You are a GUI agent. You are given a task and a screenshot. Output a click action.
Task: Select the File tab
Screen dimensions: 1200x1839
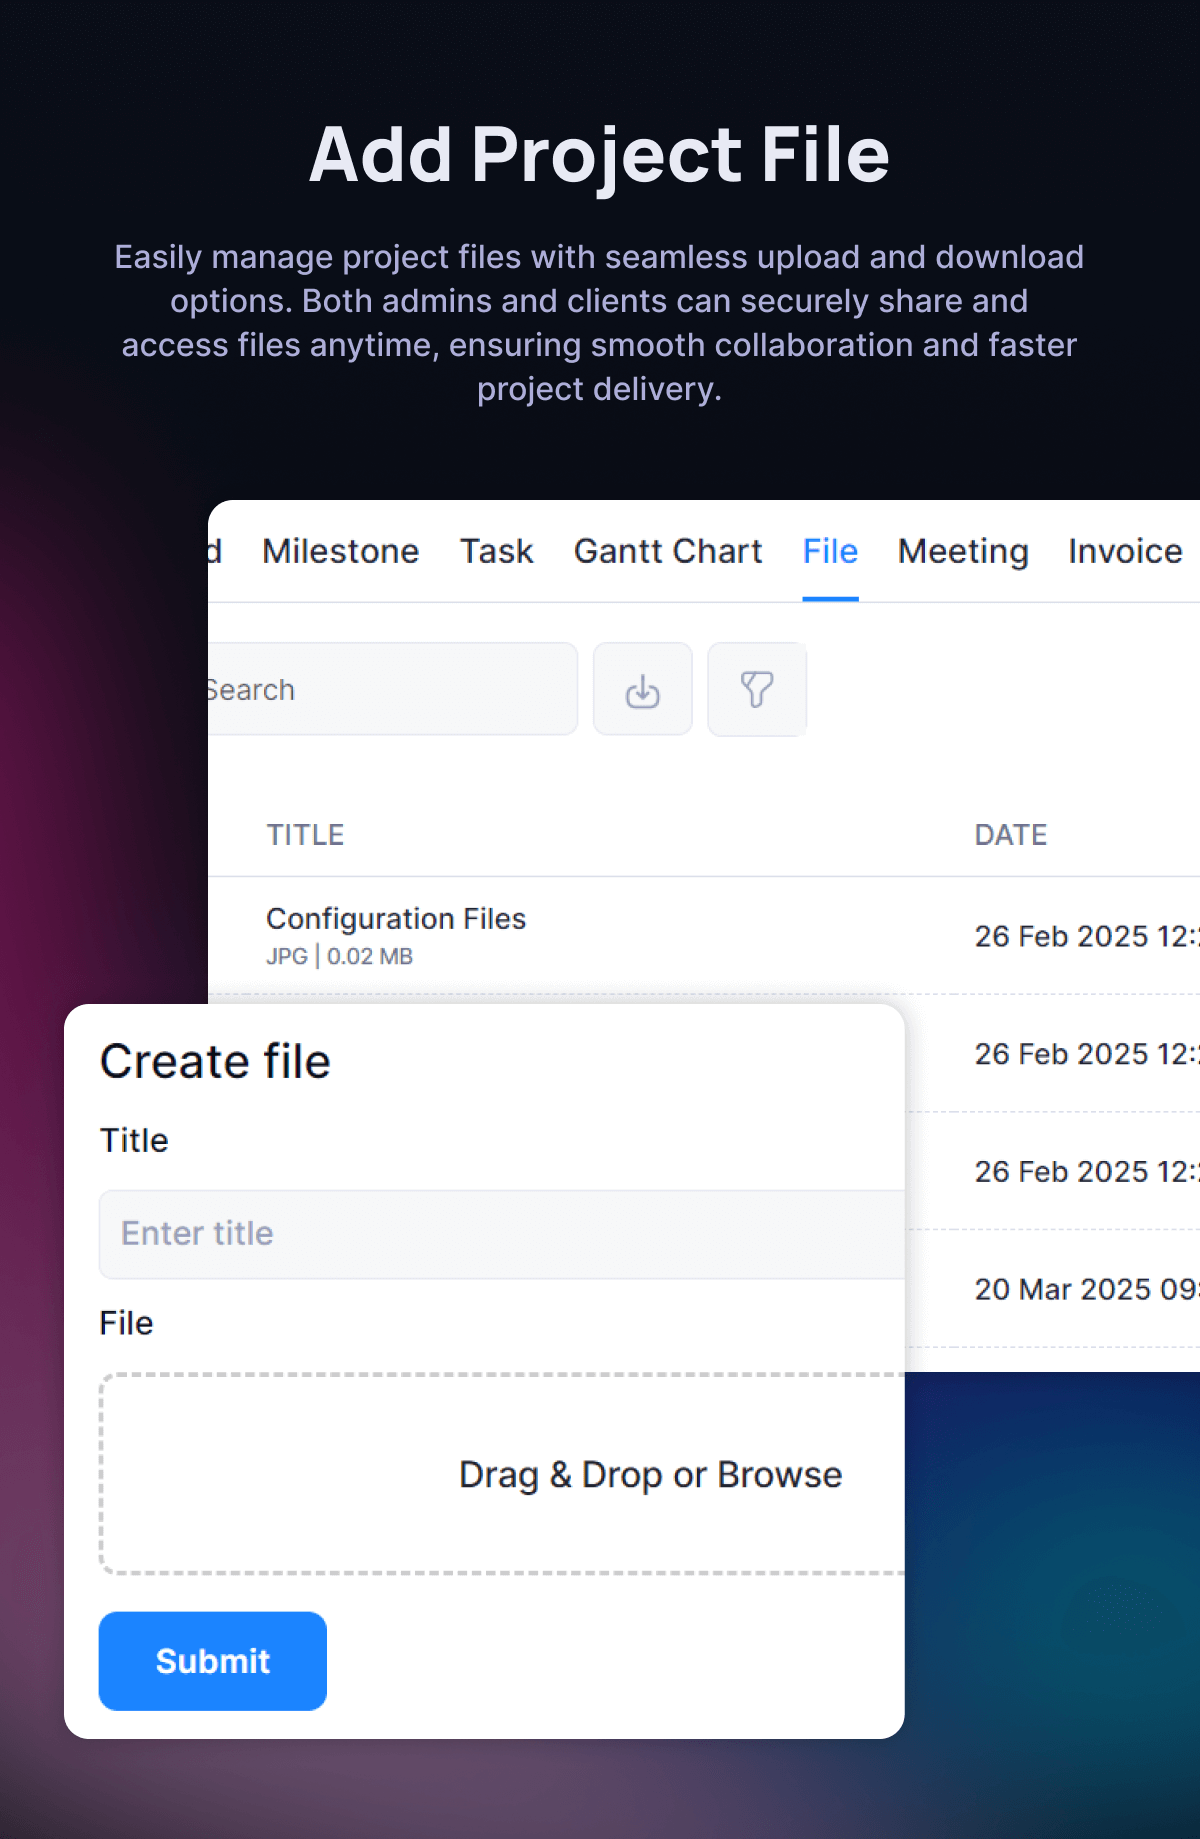coord(830,551)
